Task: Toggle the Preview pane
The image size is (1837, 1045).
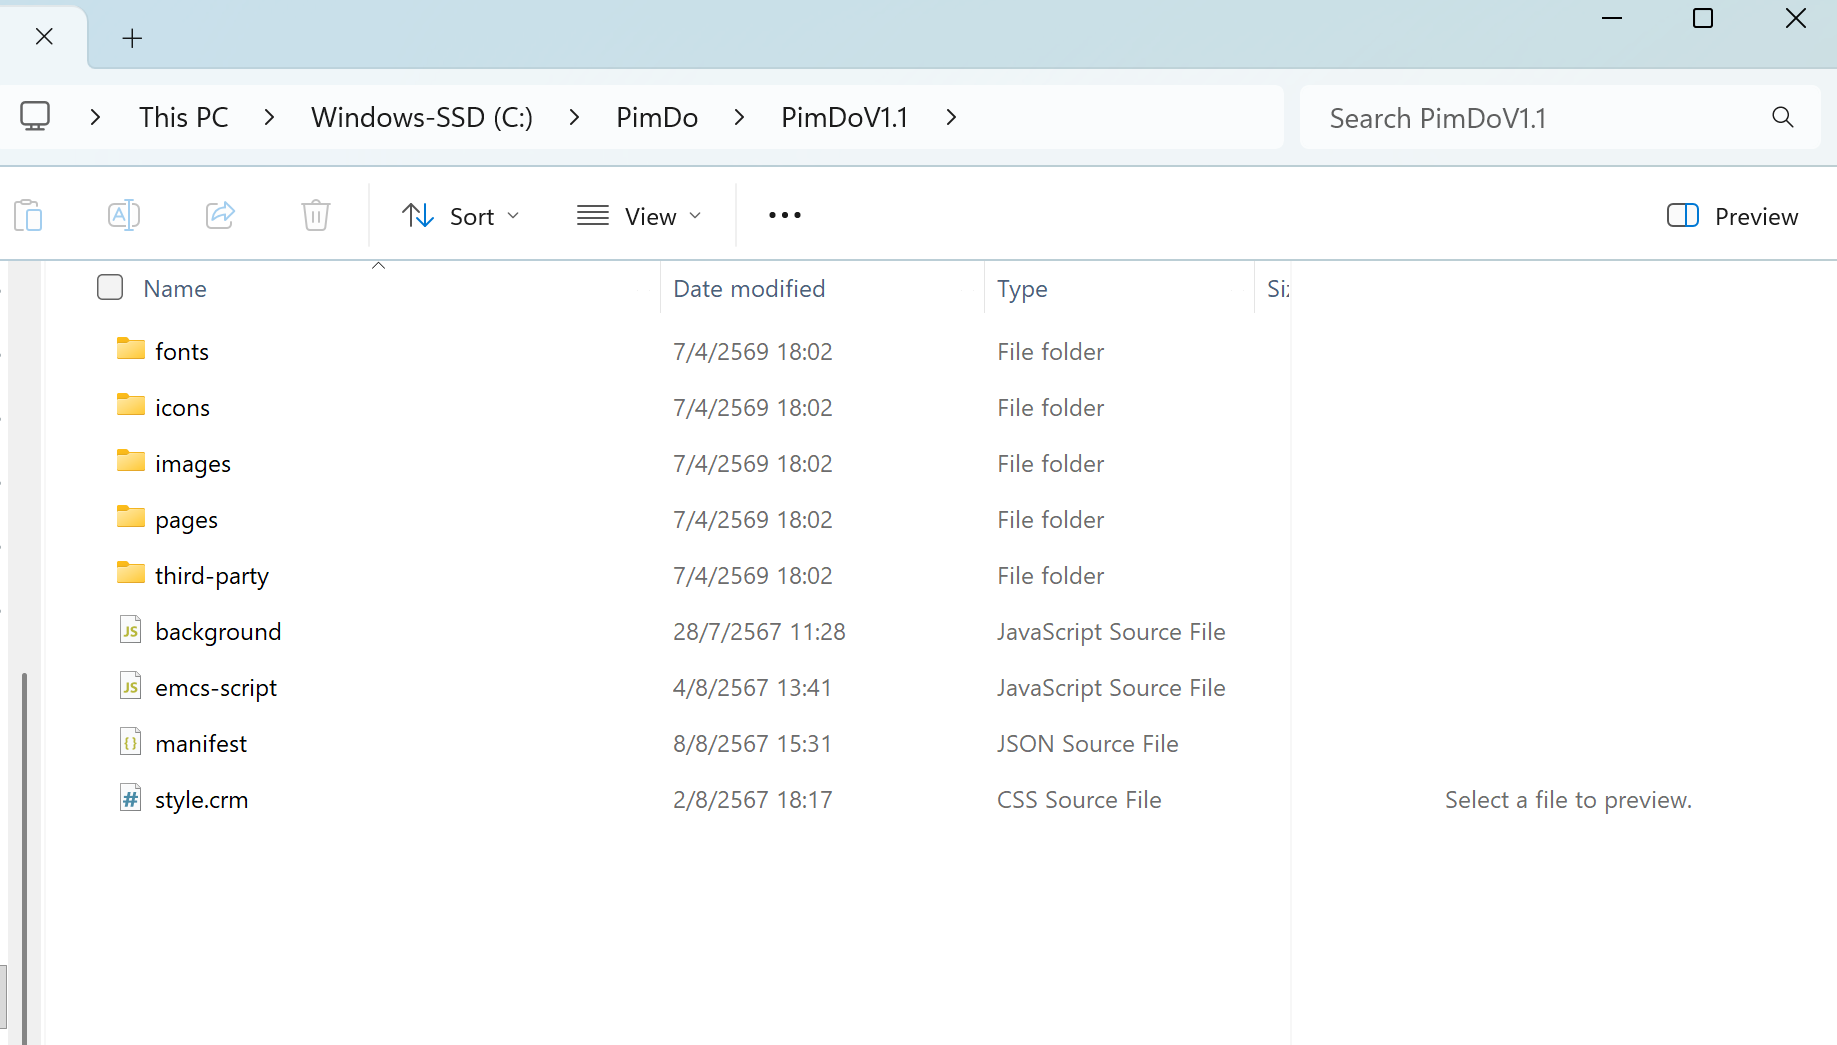Action: click(x=1732, y=216)
